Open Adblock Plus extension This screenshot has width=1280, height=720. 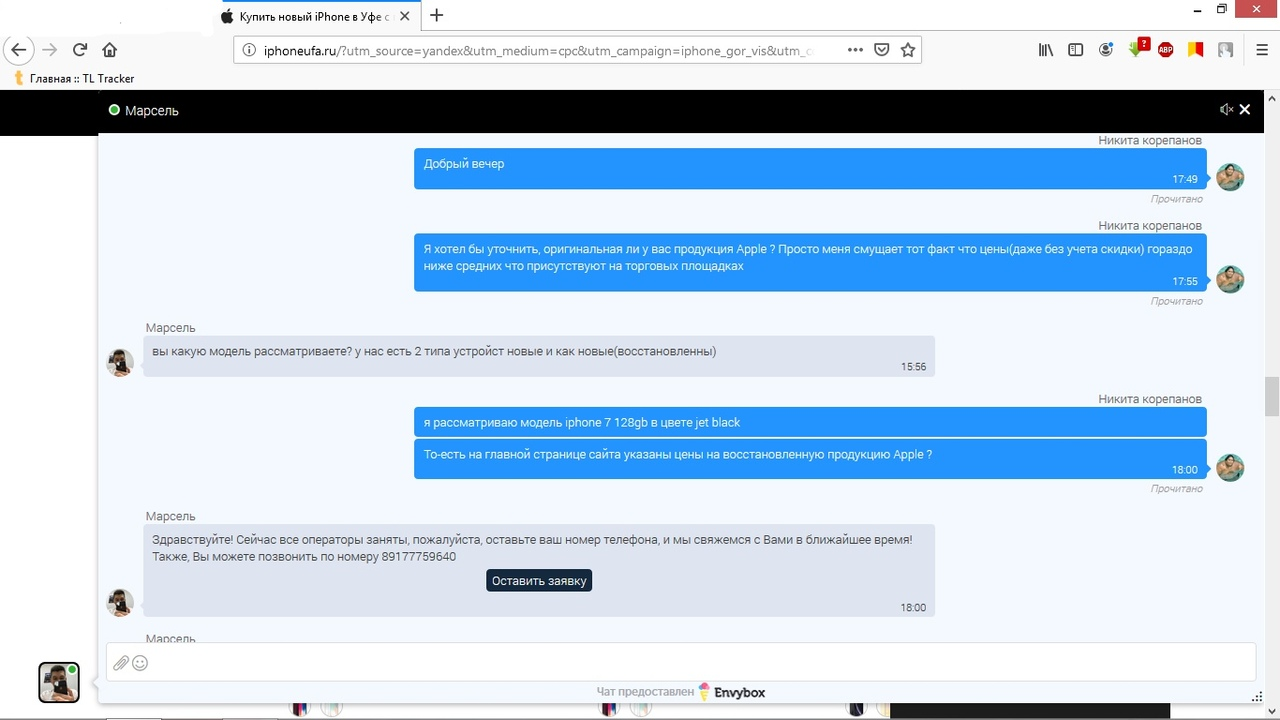pyautogui.click(x=1165, y=50)
